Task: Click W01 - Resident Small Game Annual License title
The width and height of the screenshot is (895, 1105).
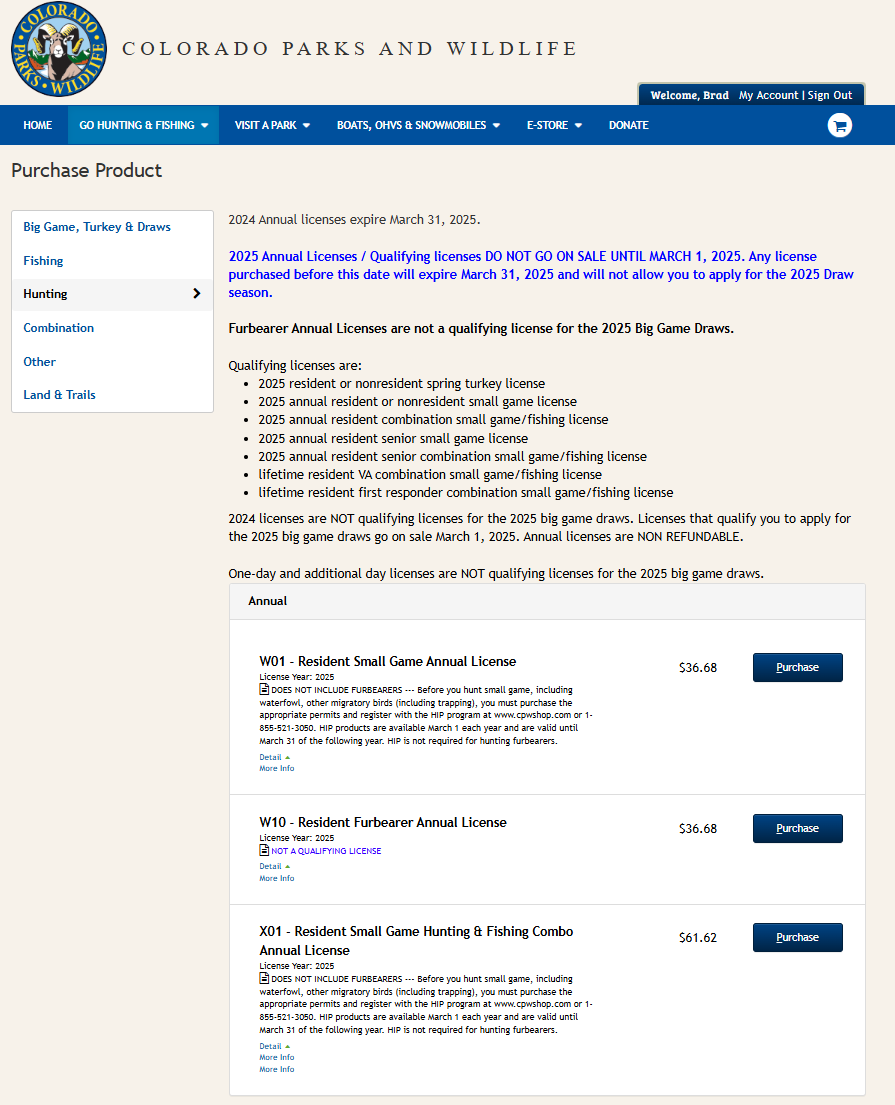Action: (x=388, y=661)
